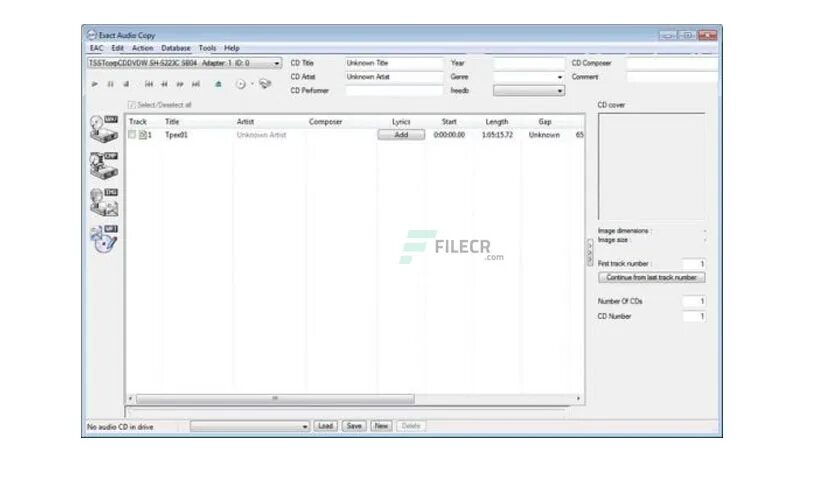Expand the Genre dropdown

coord(559,77)
